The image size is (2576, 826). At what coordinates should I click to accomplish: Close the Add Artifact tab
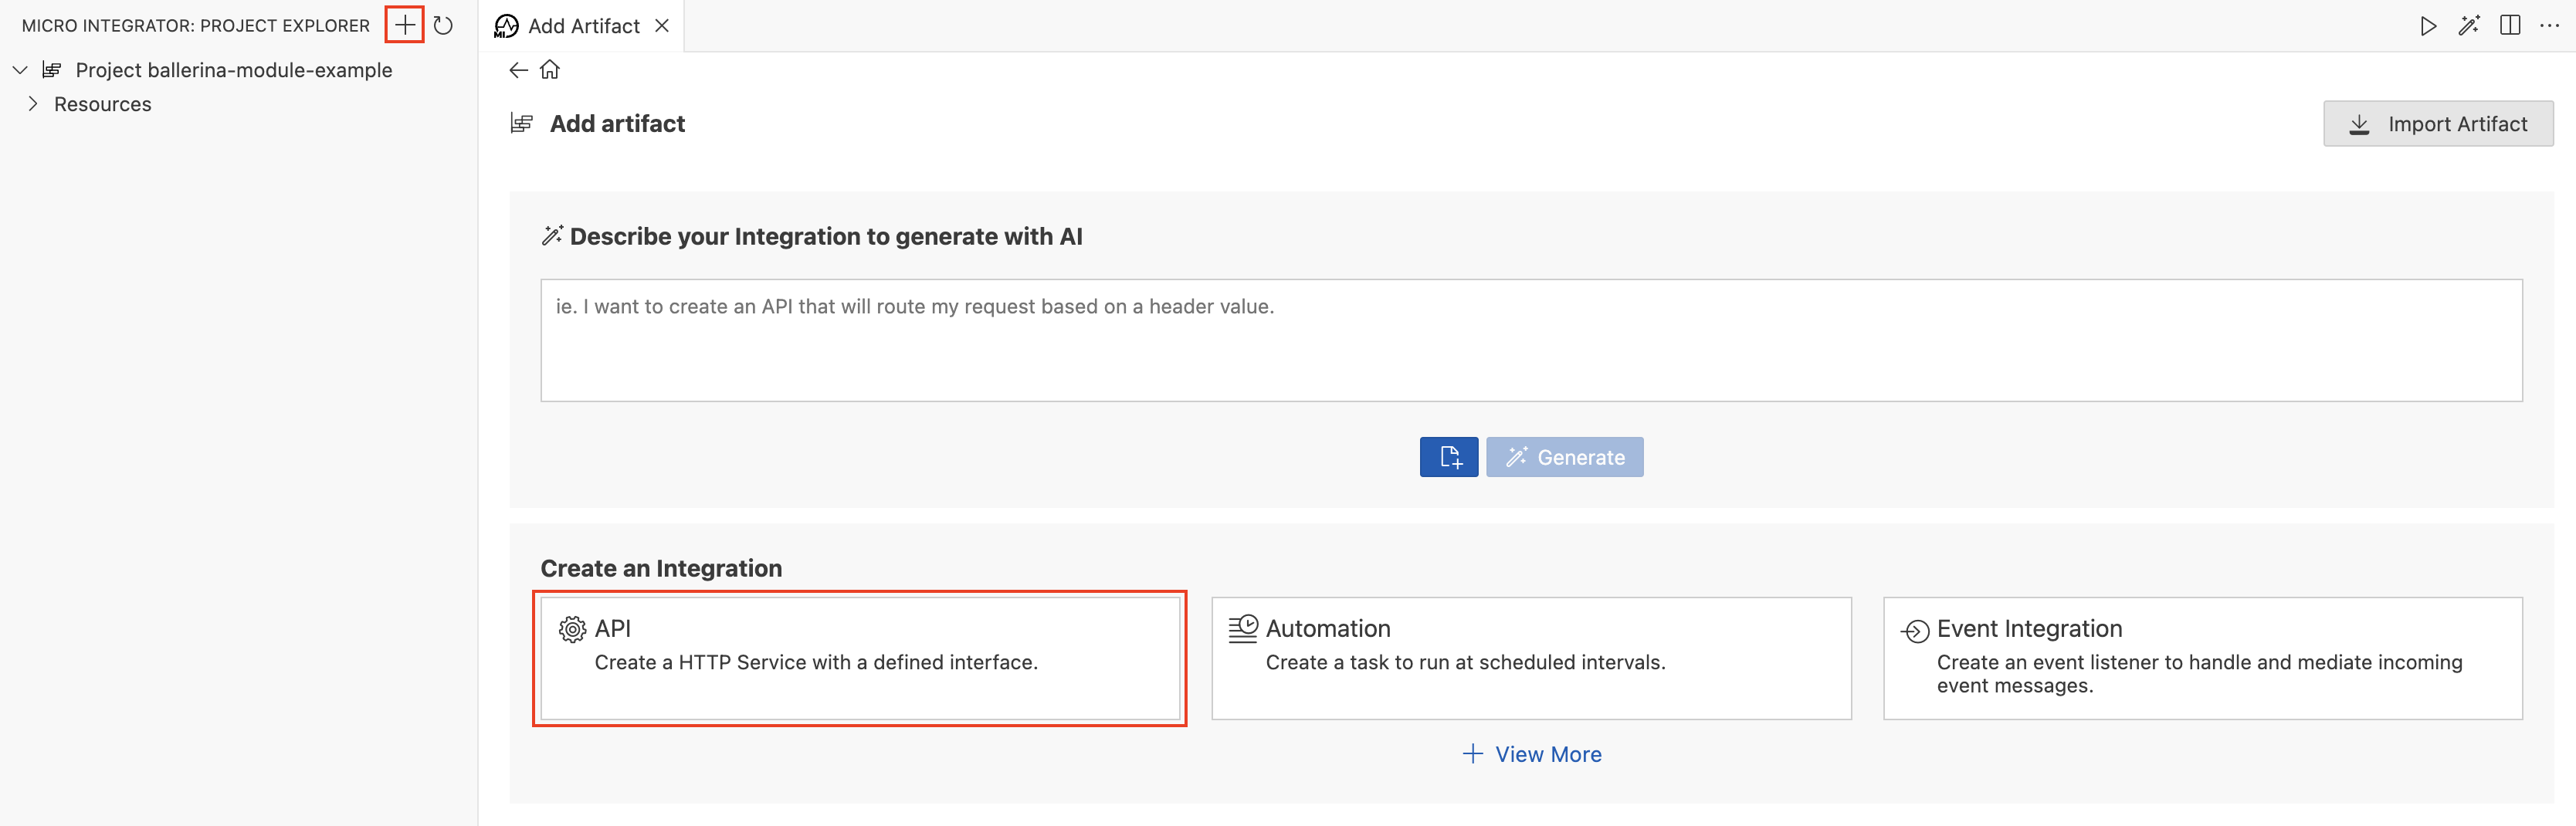(x=661, y=26)
